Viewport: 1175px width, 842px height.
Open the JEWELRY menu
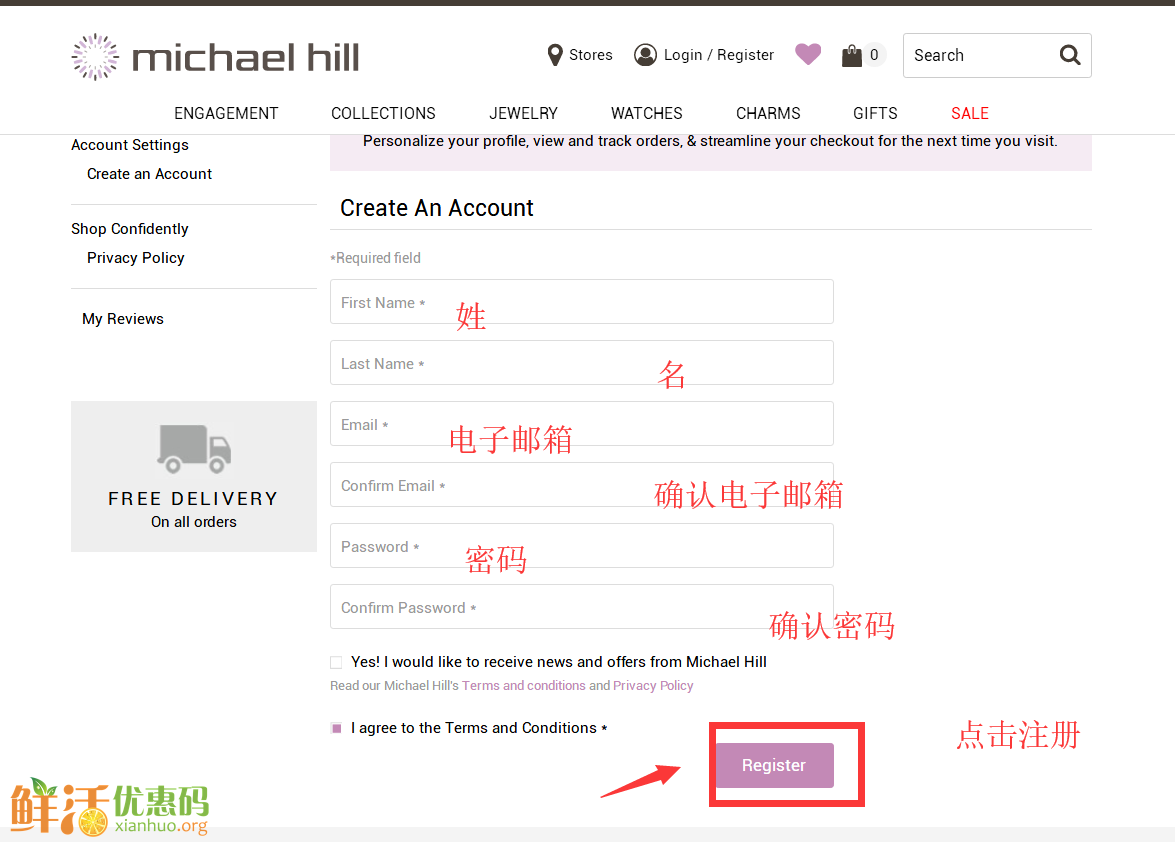[523, 113]
